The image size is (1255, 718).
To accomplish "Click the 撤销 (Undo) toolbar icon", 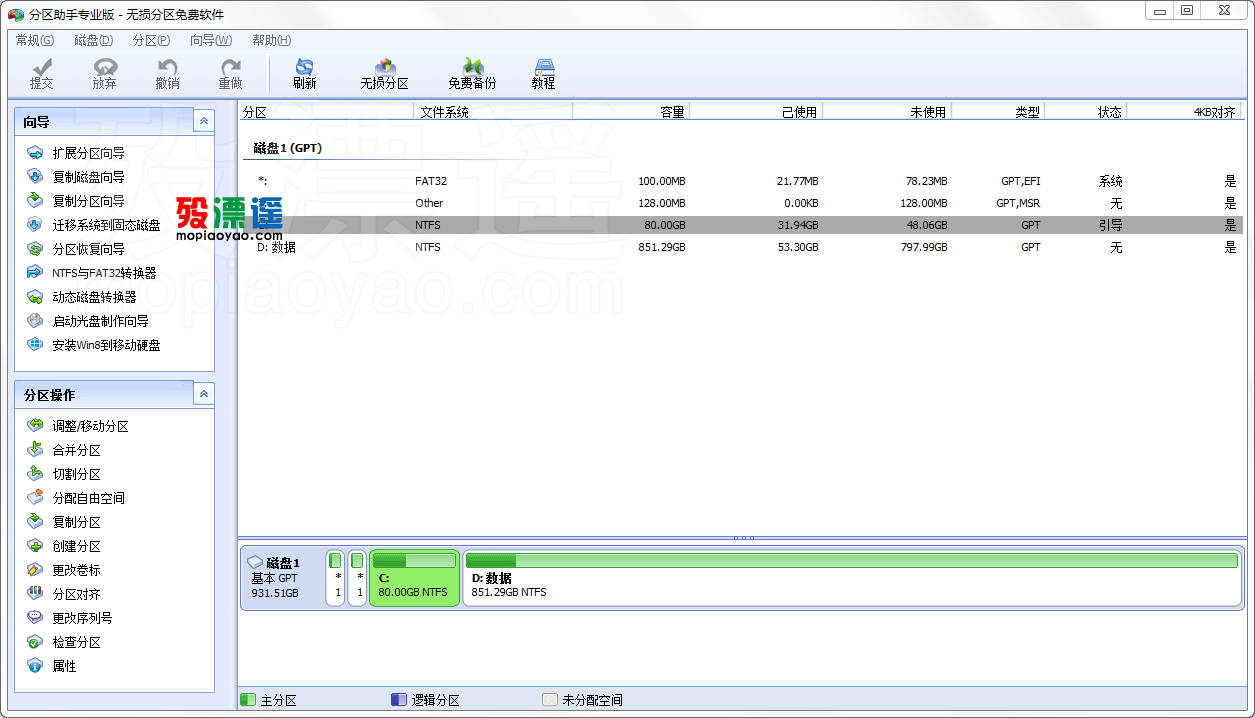I will (167, 74).
